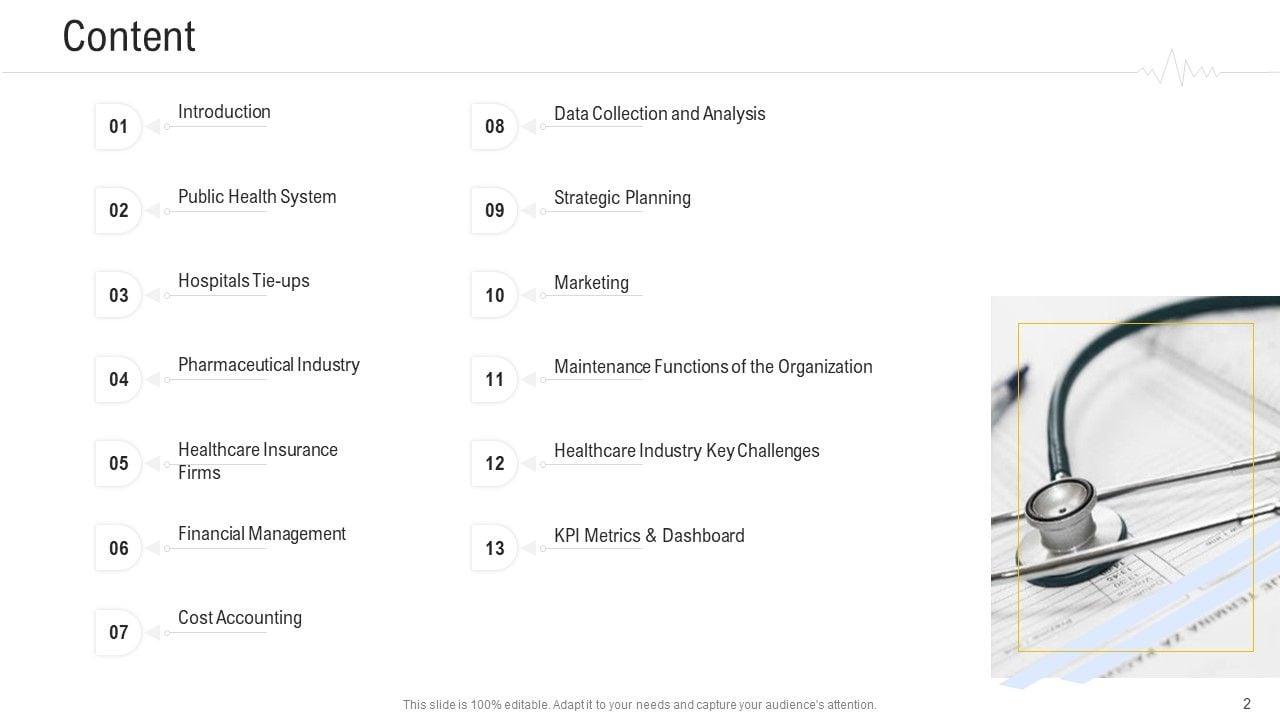This screenshot has width=1280, height=720.
Task: Select the 10 number badge
Action: pyautogui.click(x=495, y=295)
